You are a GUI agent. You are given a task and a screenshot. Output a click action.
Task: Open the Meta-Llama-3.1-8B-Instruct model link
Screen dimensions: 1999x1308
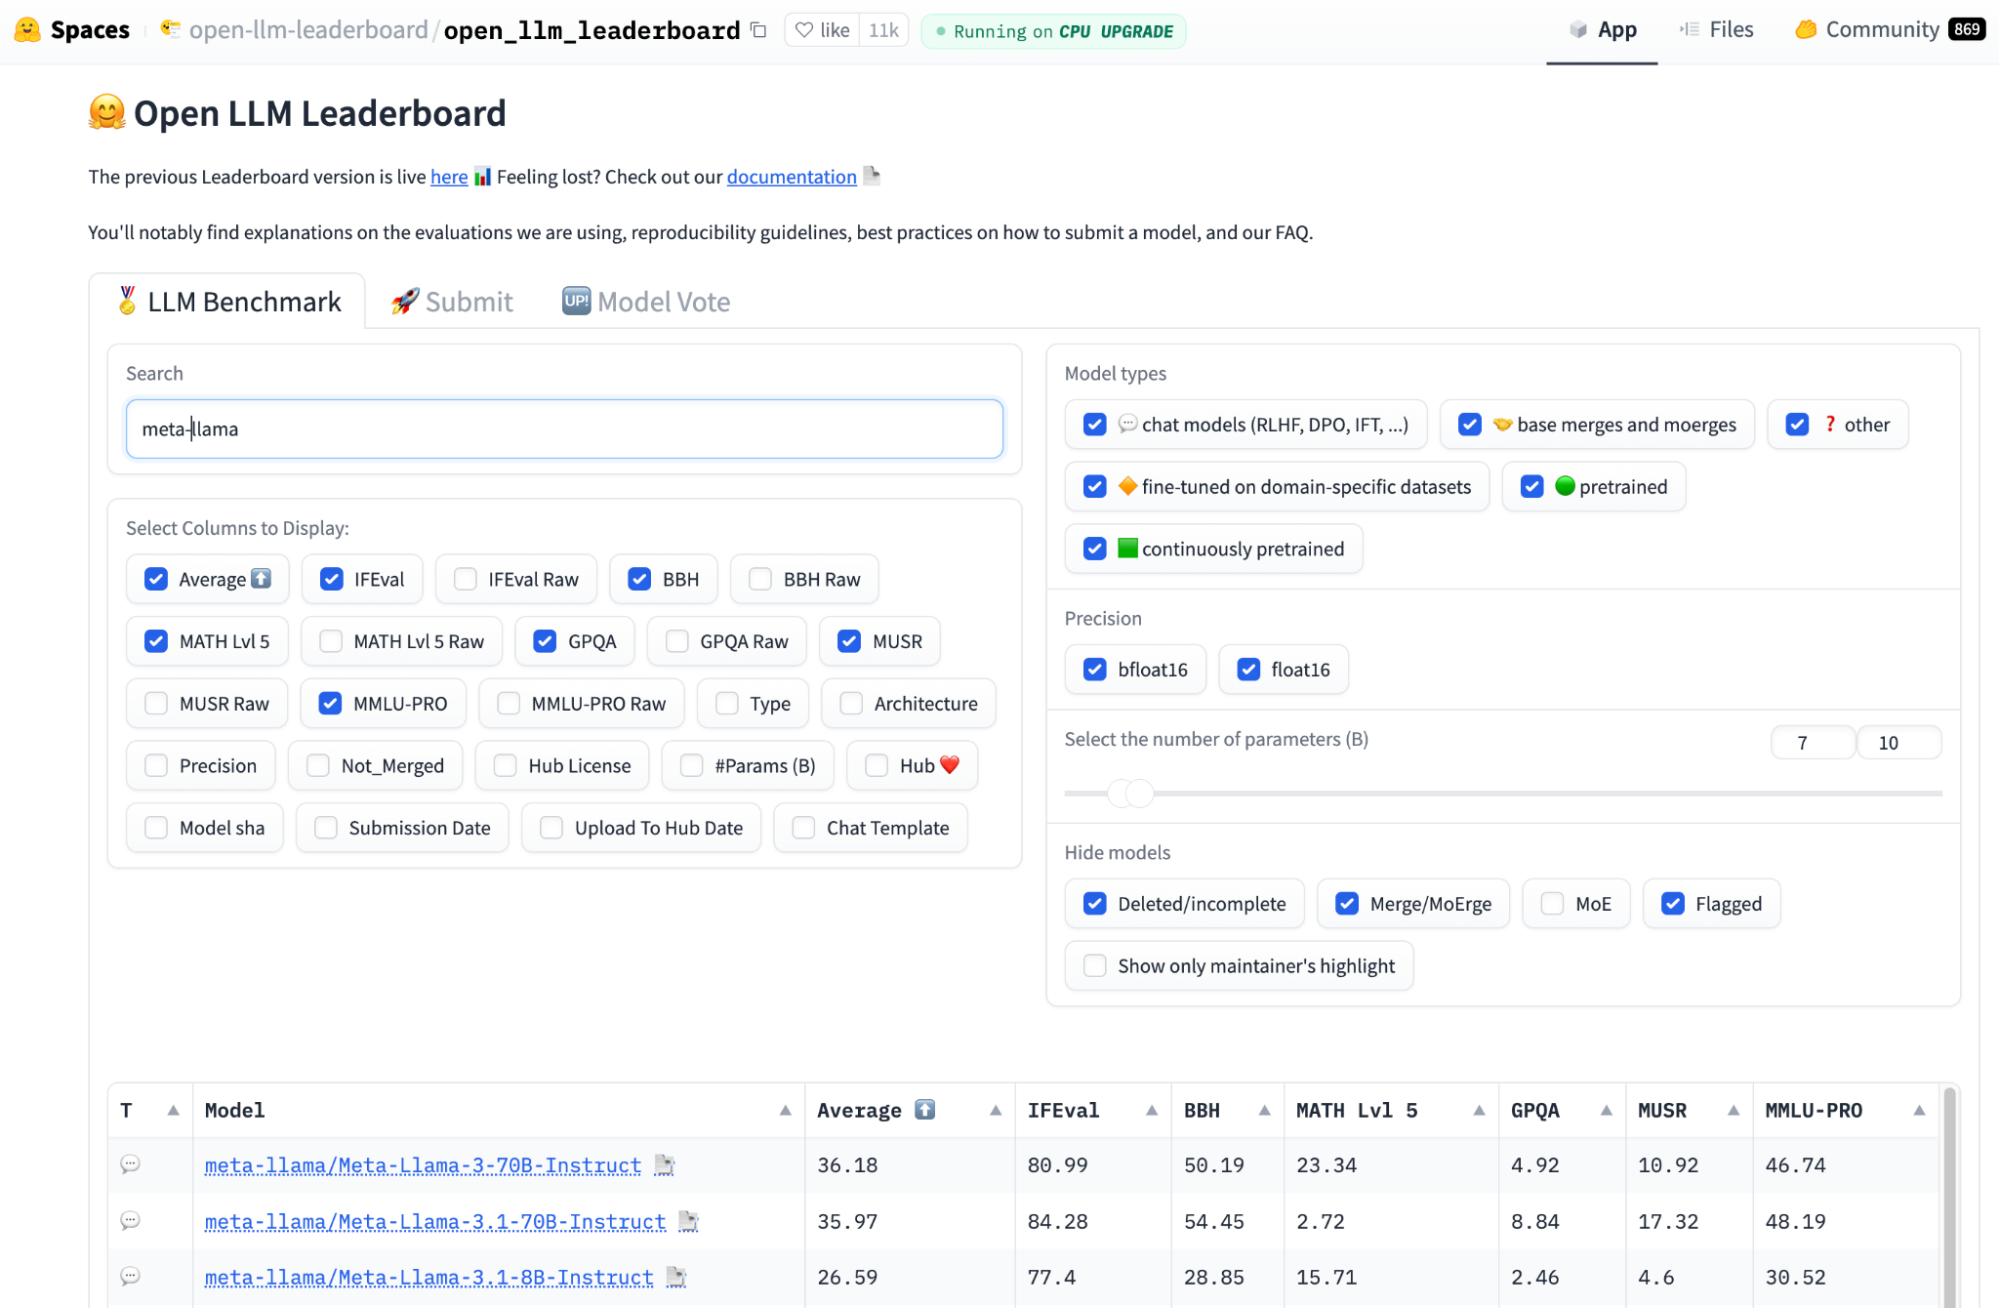click(x=428, y=1277)
